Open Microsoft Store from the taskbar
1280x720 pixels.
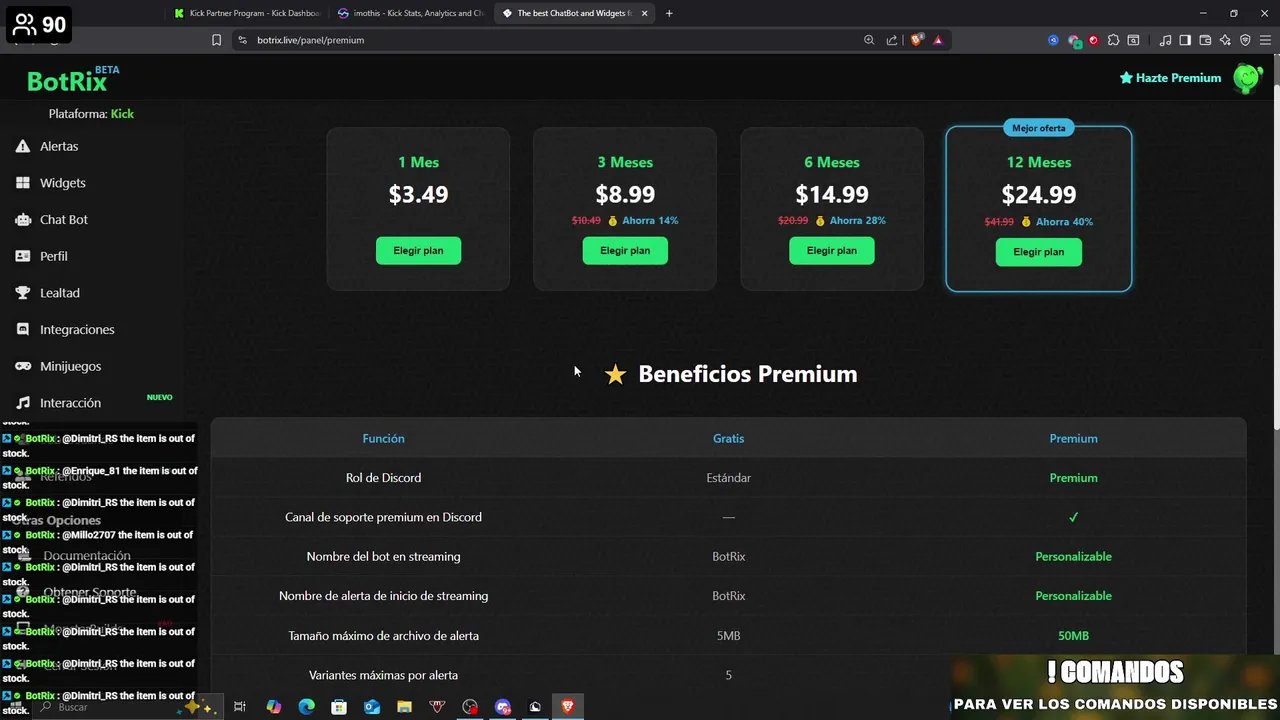click(339, 707)
